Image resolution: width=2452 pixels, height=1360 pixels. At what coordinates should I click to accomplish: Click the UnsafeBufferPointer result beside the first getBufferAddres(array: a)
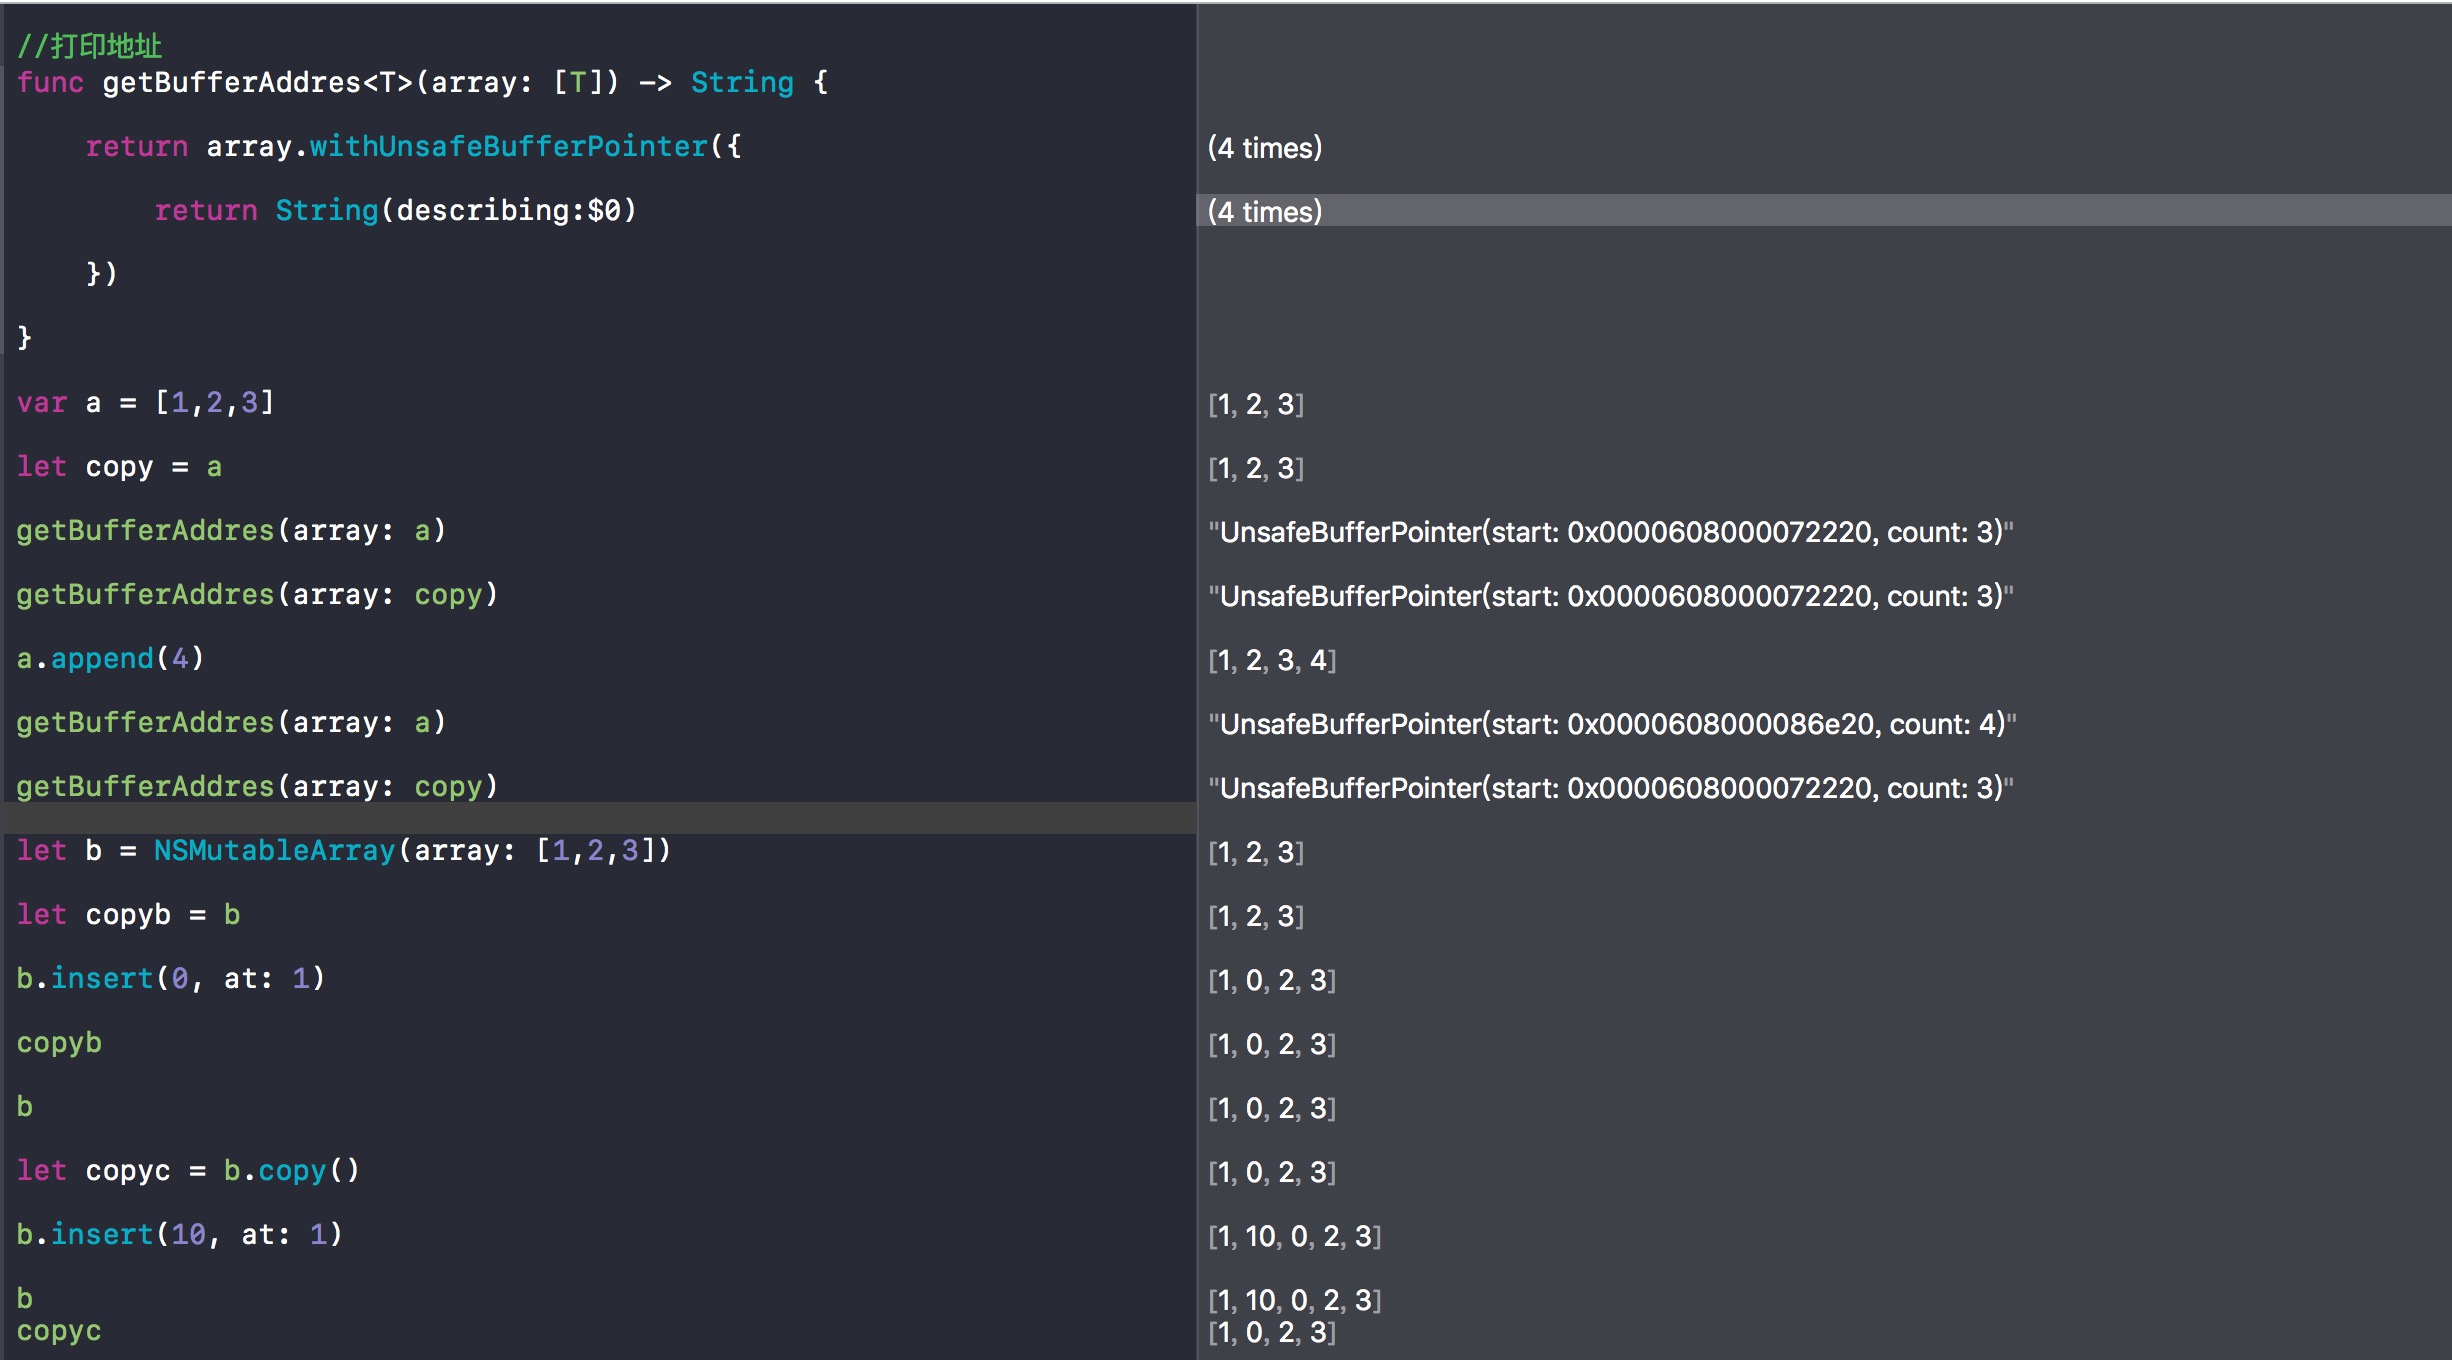coord(1611,531)
